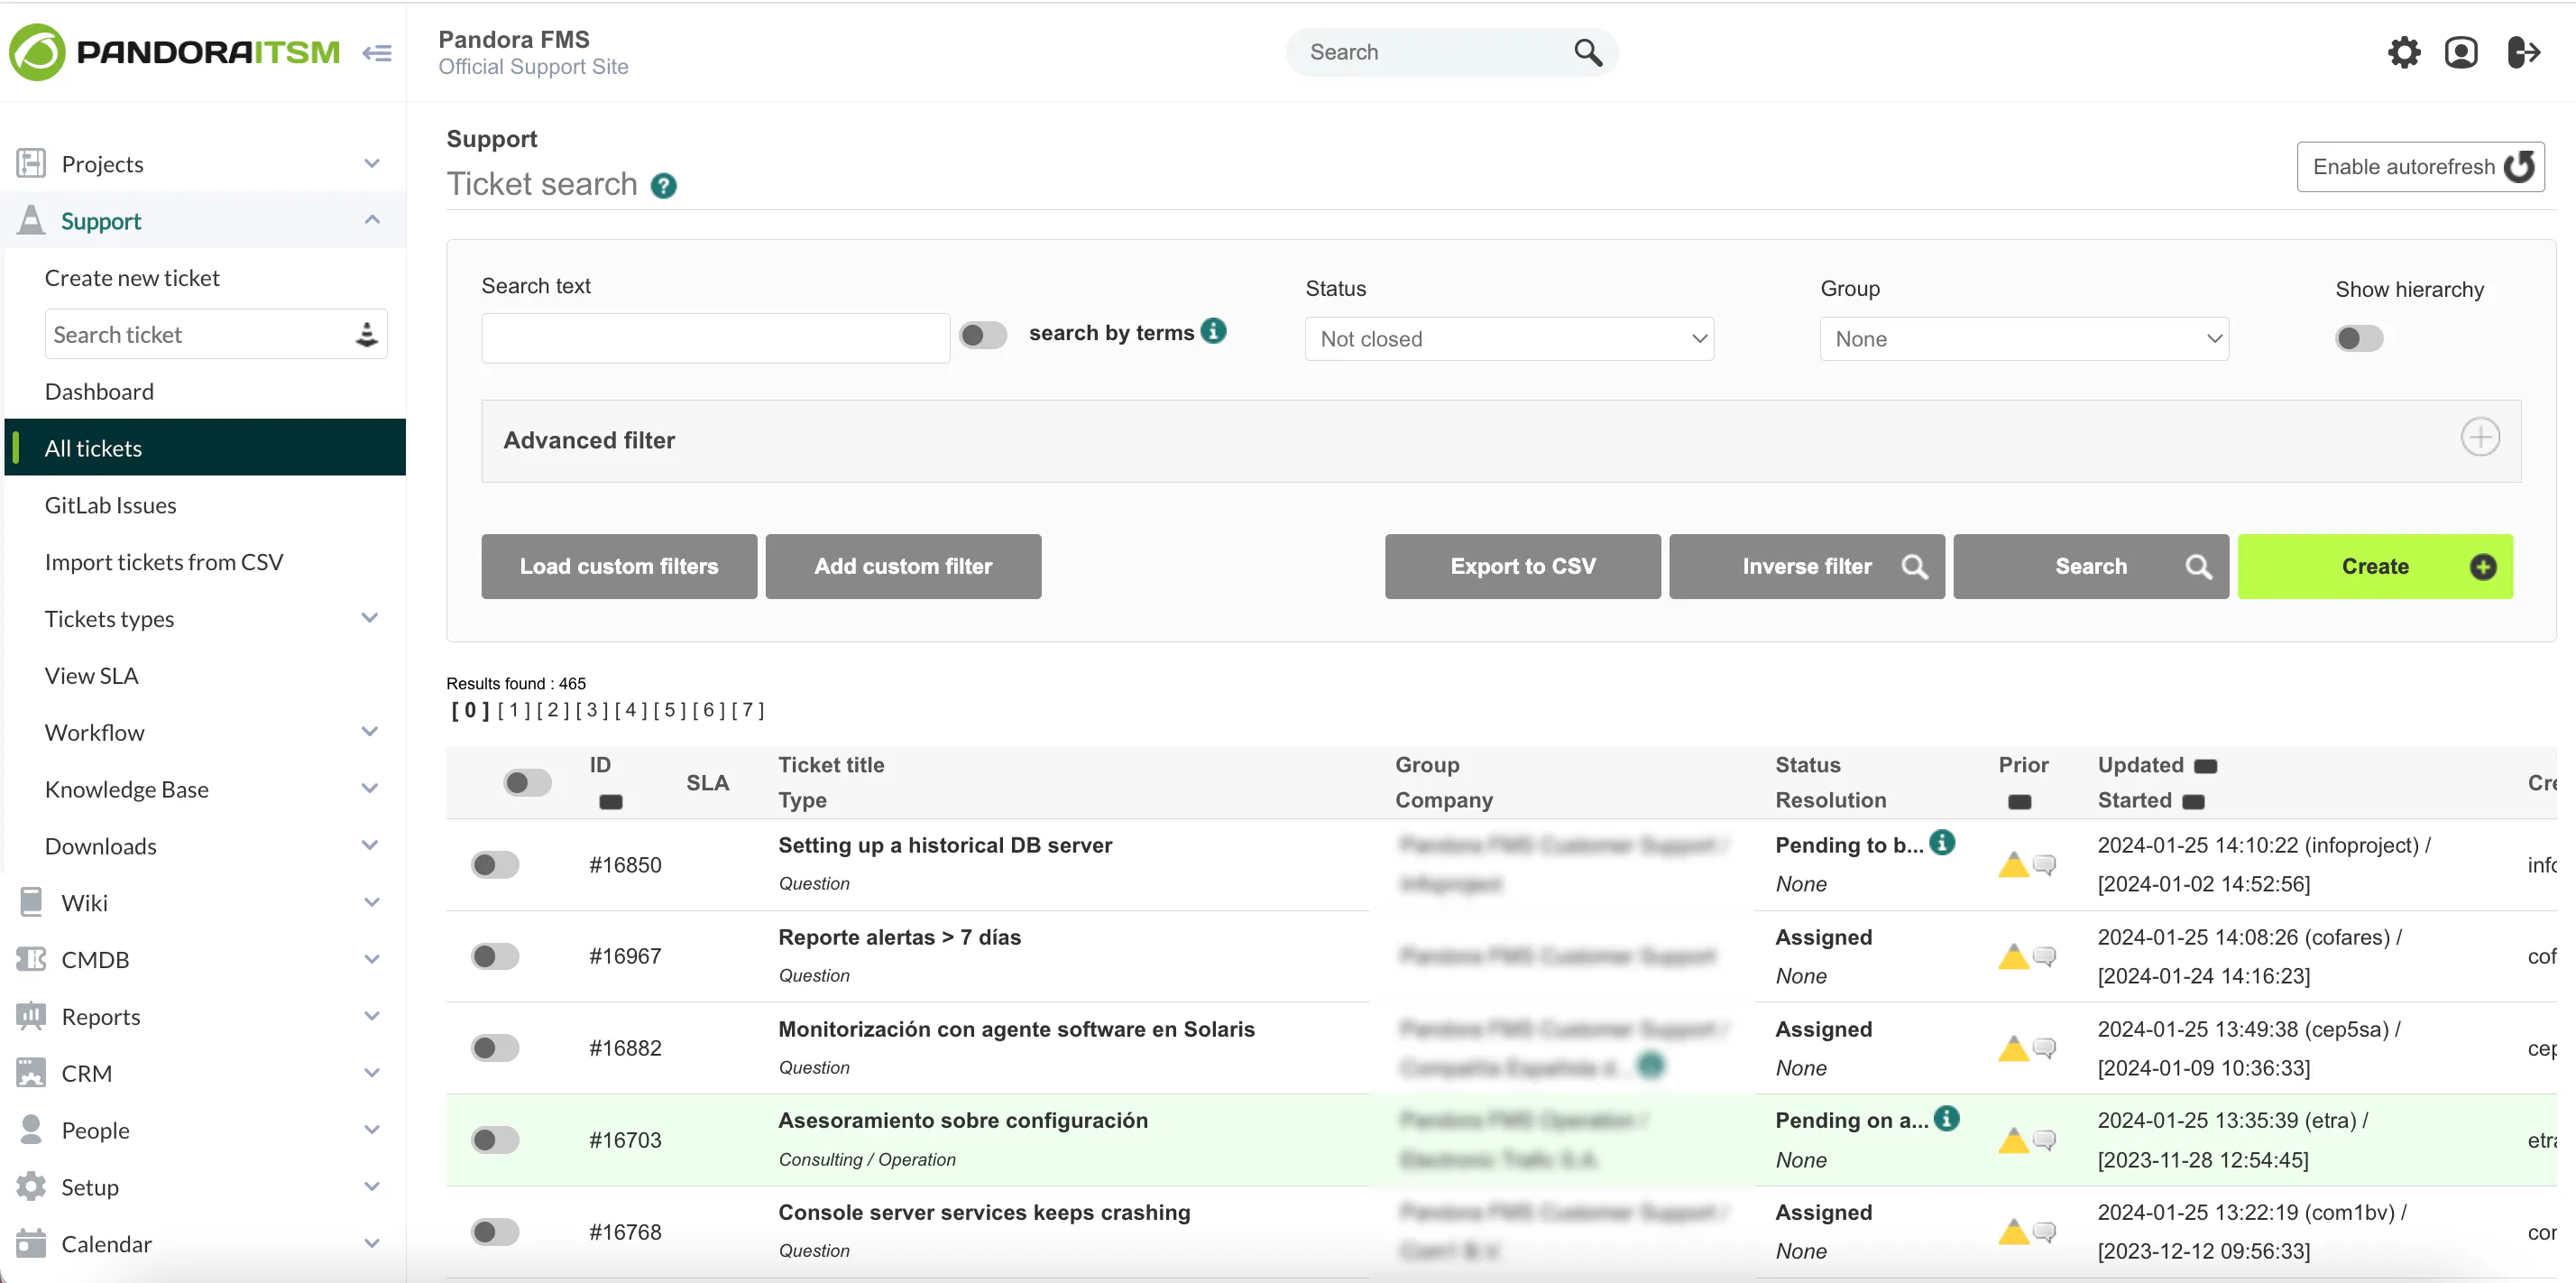Click the Pandora ITSM logo
2576x1283 pixels.
(174, 52)
